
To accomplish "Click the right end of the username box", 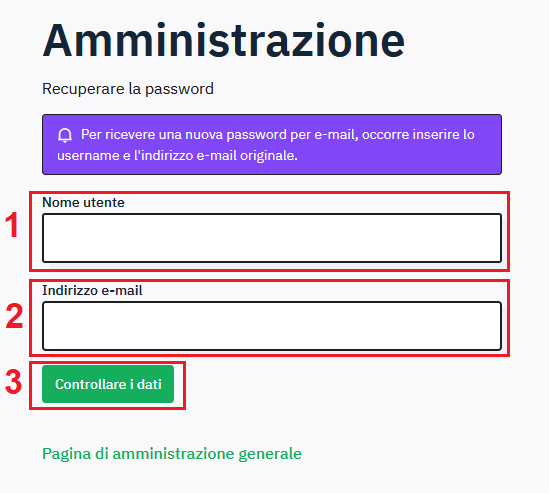I will 490,238.
